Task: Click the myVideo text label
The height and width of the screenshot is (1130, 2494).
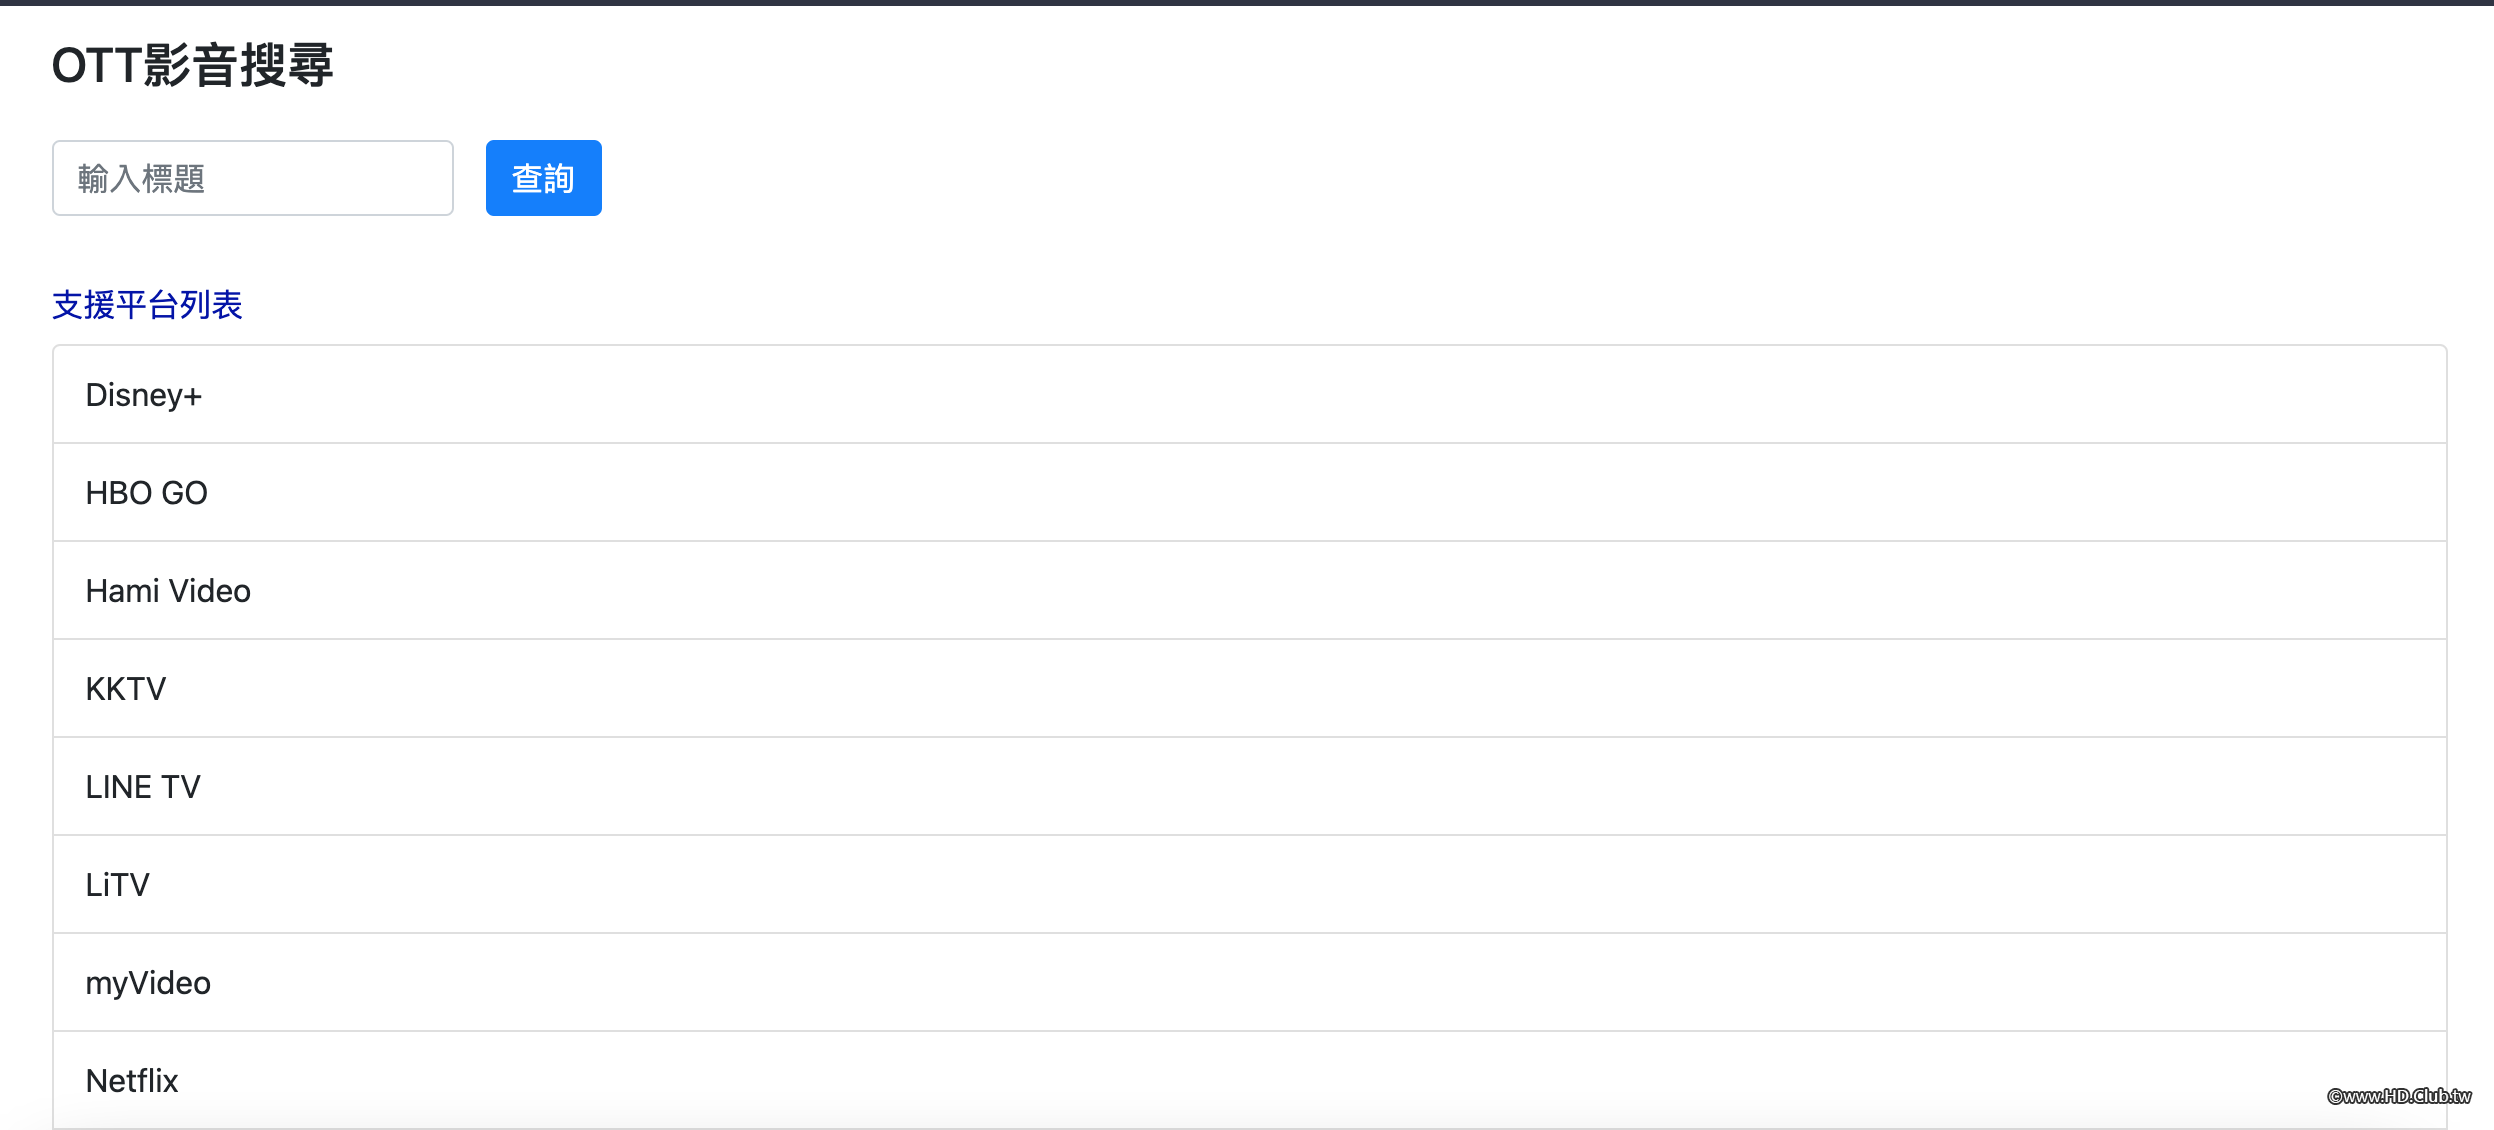Action: pyautogui.click(x=148, y=984)
